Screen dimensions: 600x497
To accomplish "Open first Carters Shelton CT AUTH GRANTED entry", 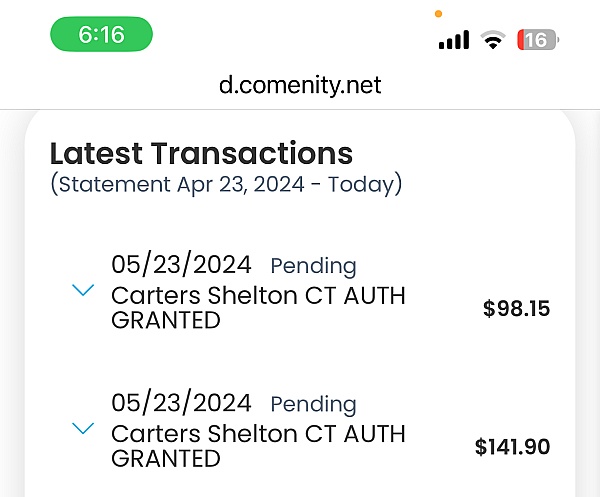I will tap(258, 308).
